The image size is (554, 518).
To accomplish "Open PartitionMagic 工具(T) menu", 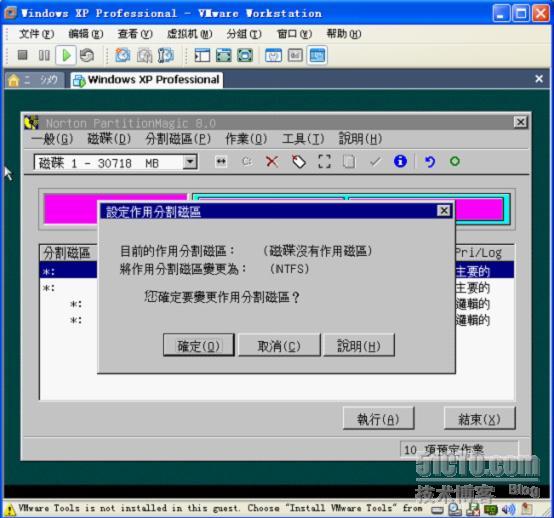I will [303, 139].
